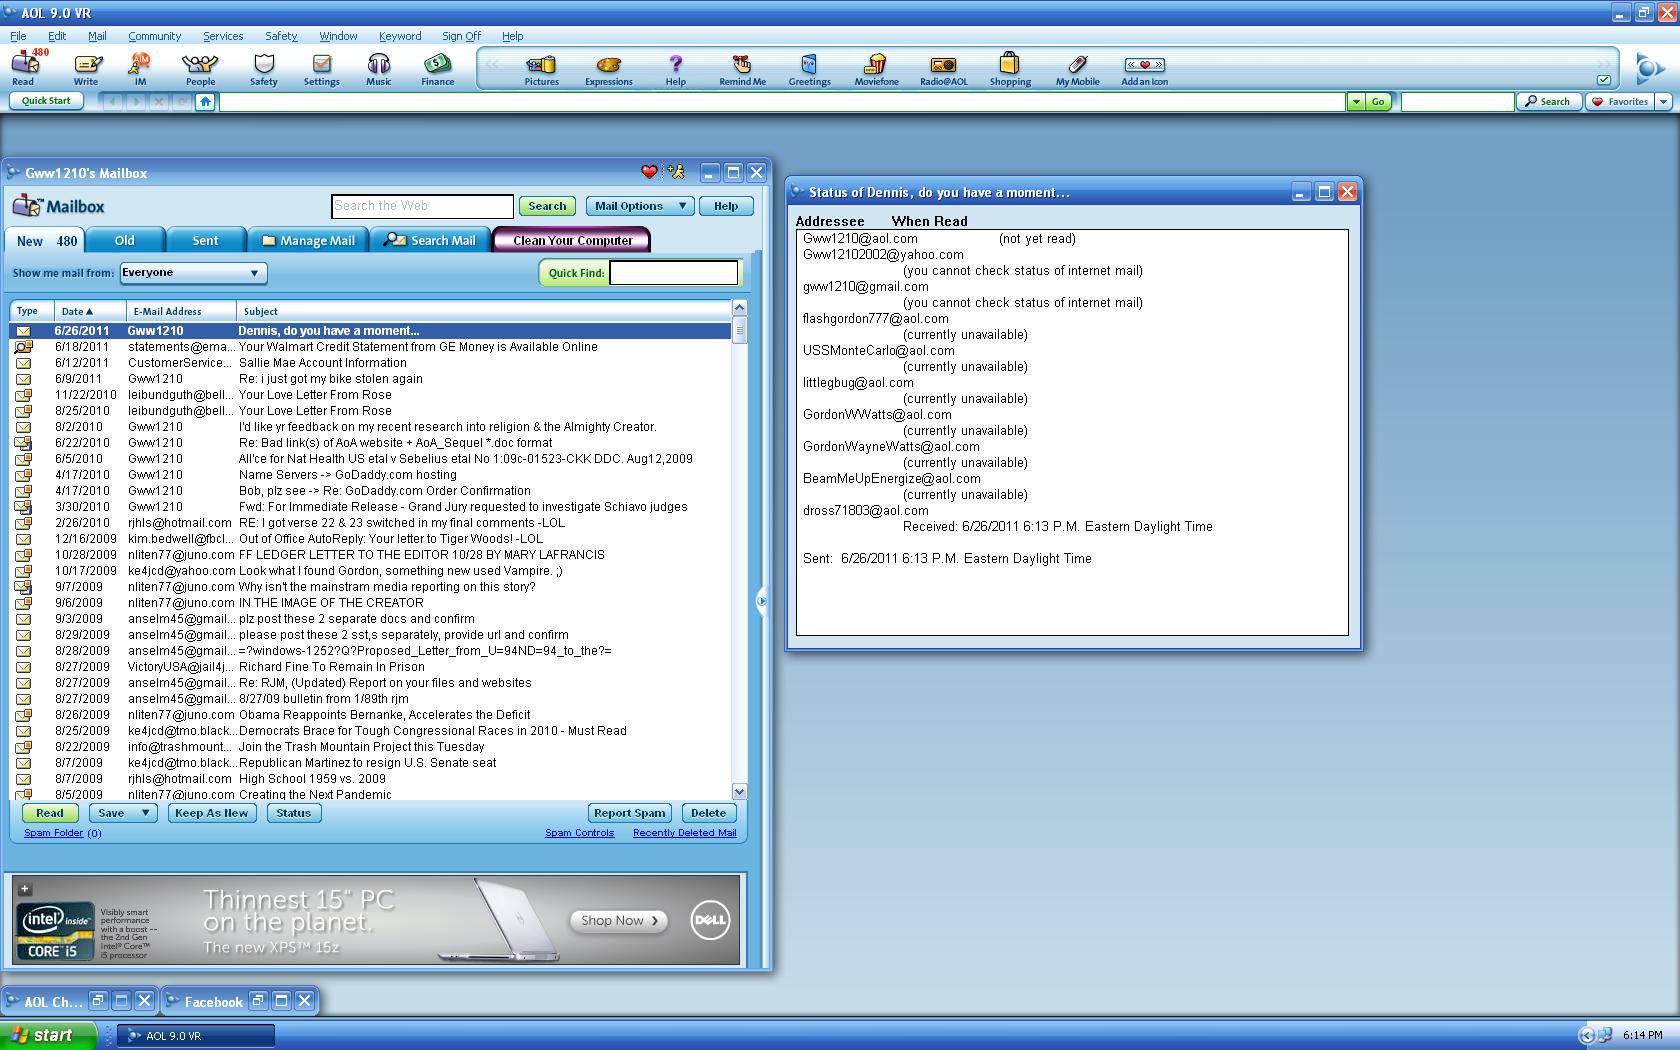This screenshot has height=1050, width=1680.
Task: Open the Spam Controls link
Action: (579, 833)
